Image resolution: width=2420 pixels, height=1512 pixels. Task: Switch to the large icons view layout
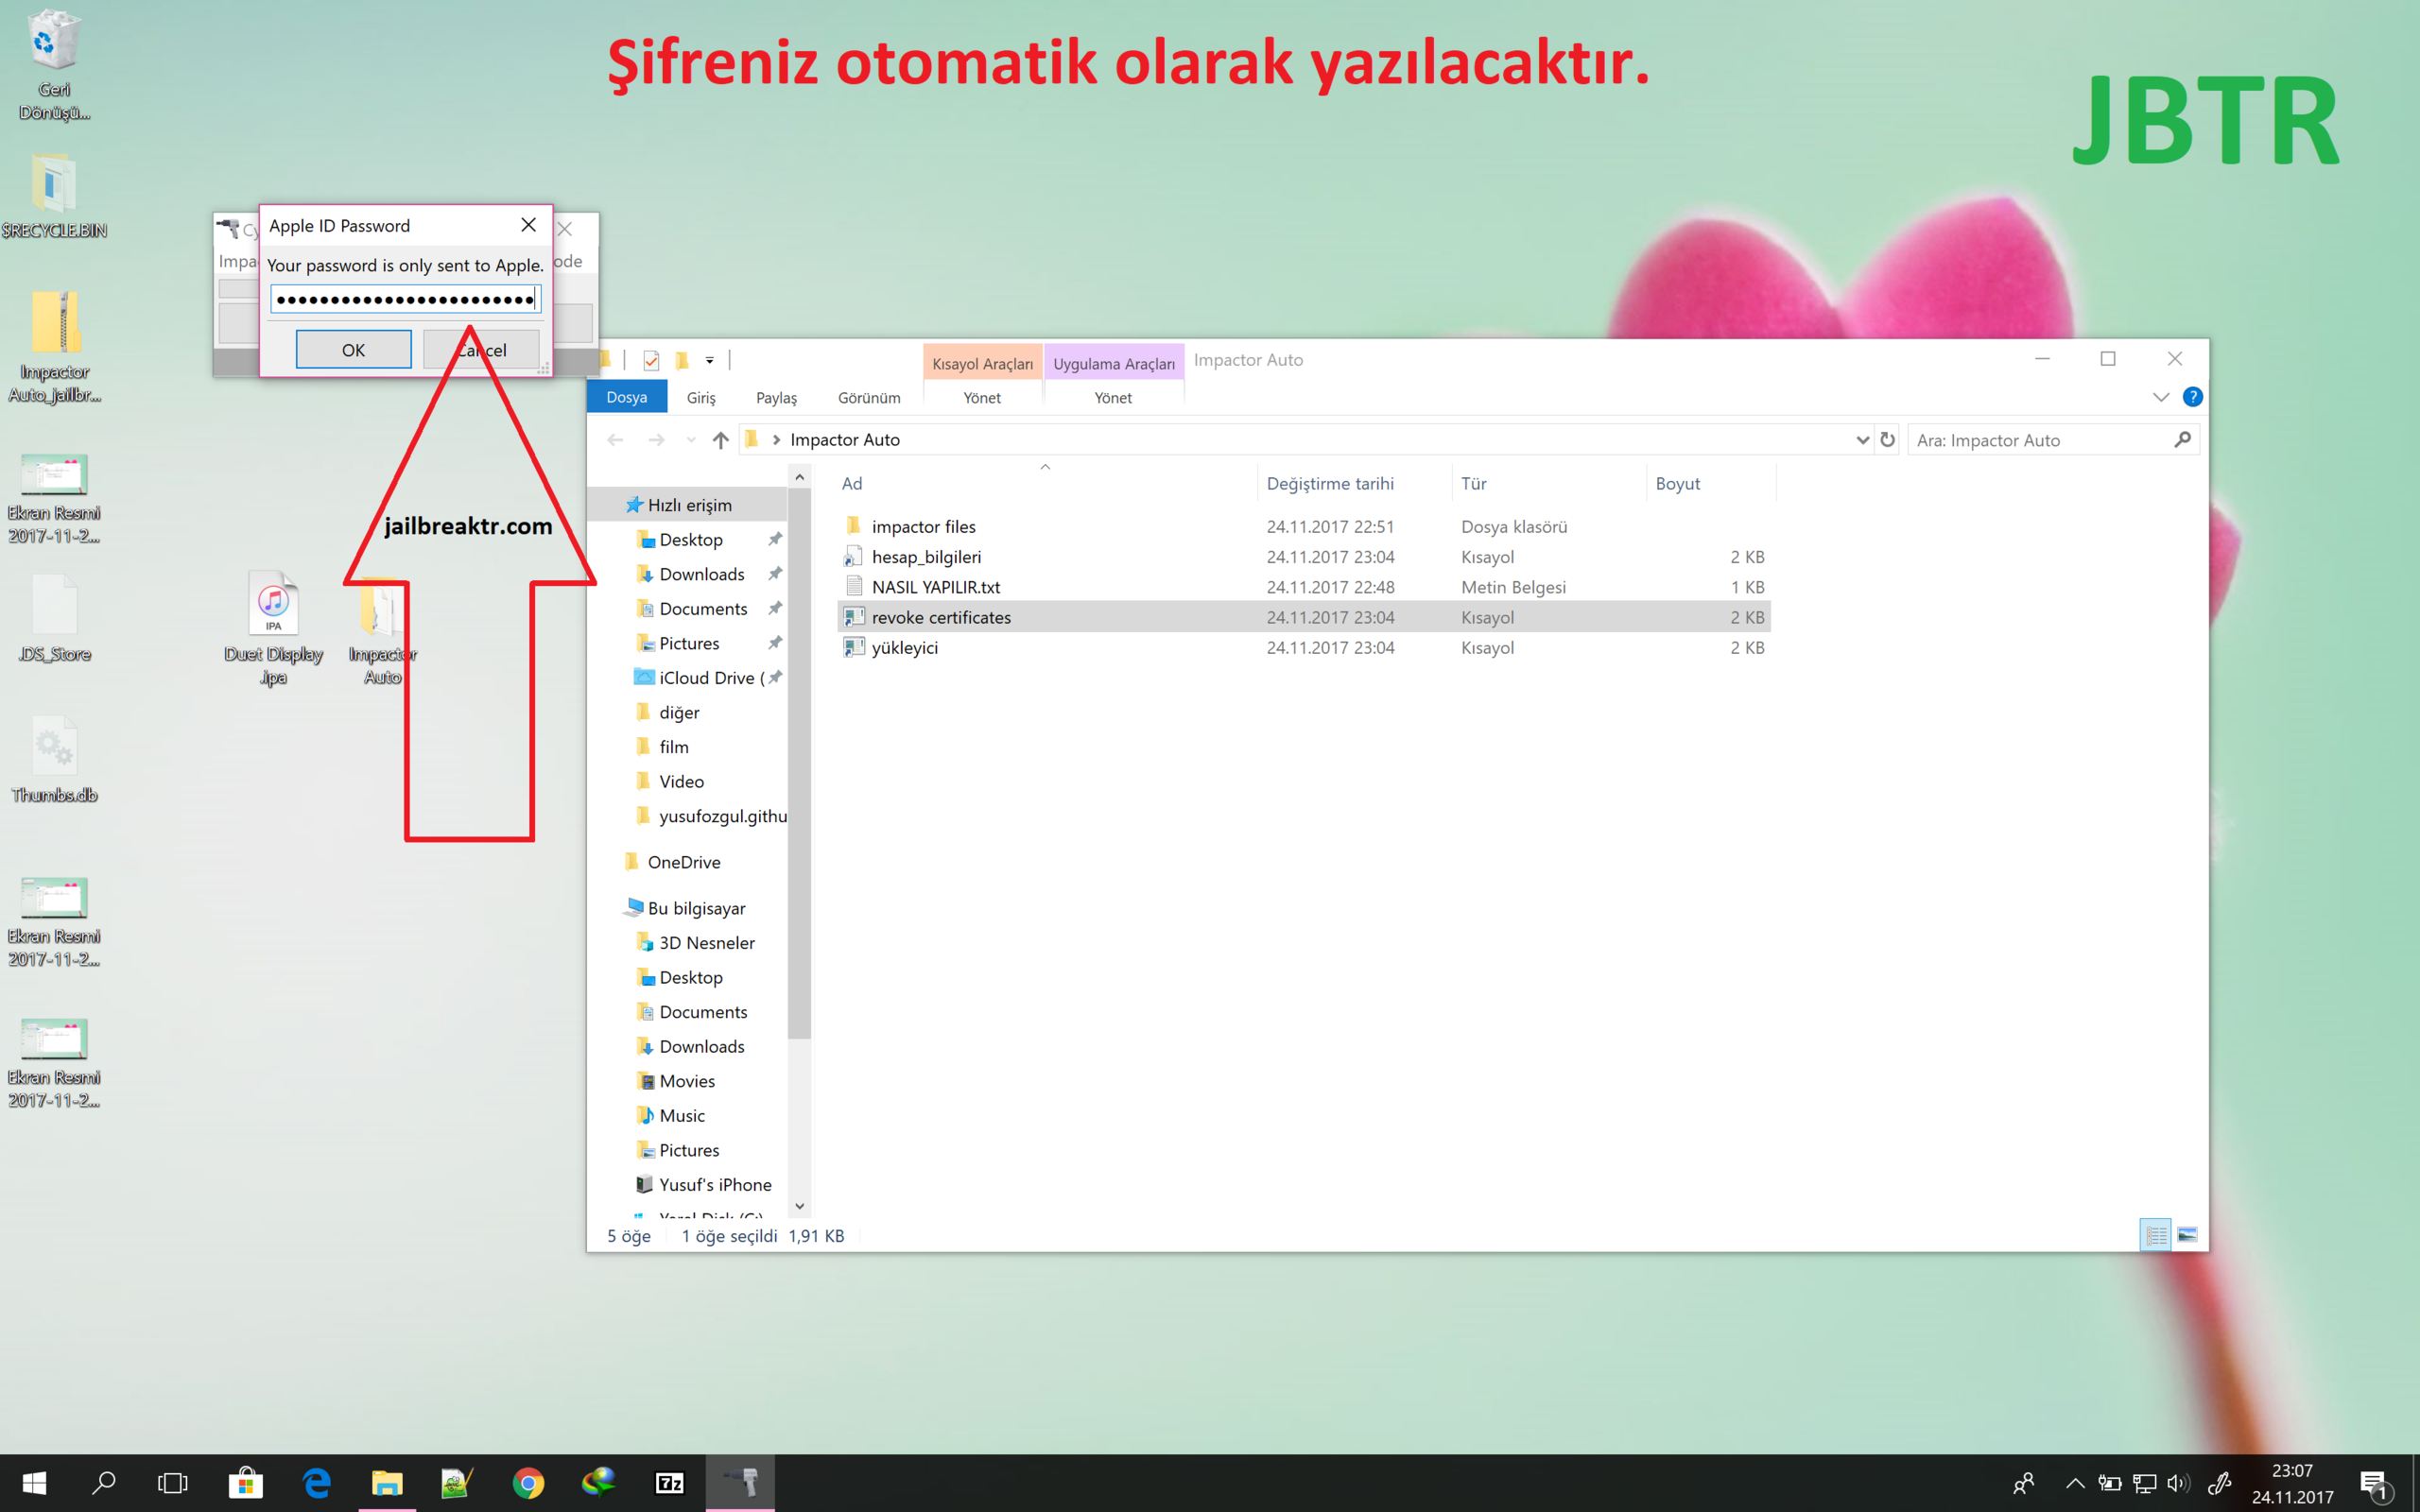coord(2187,1235)
